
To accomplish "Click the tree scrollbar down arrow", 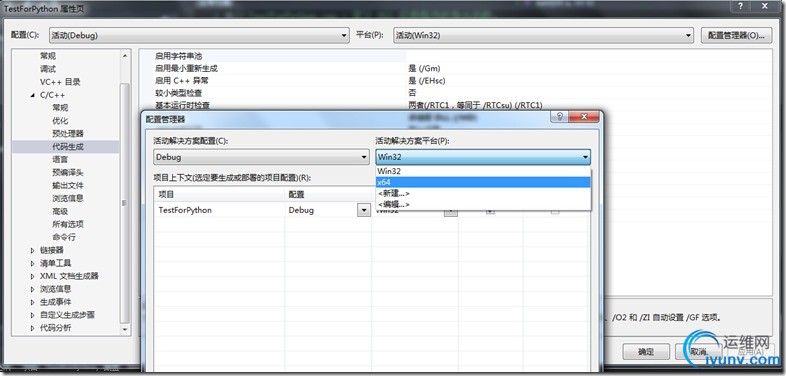I will [x=125, y=330].
